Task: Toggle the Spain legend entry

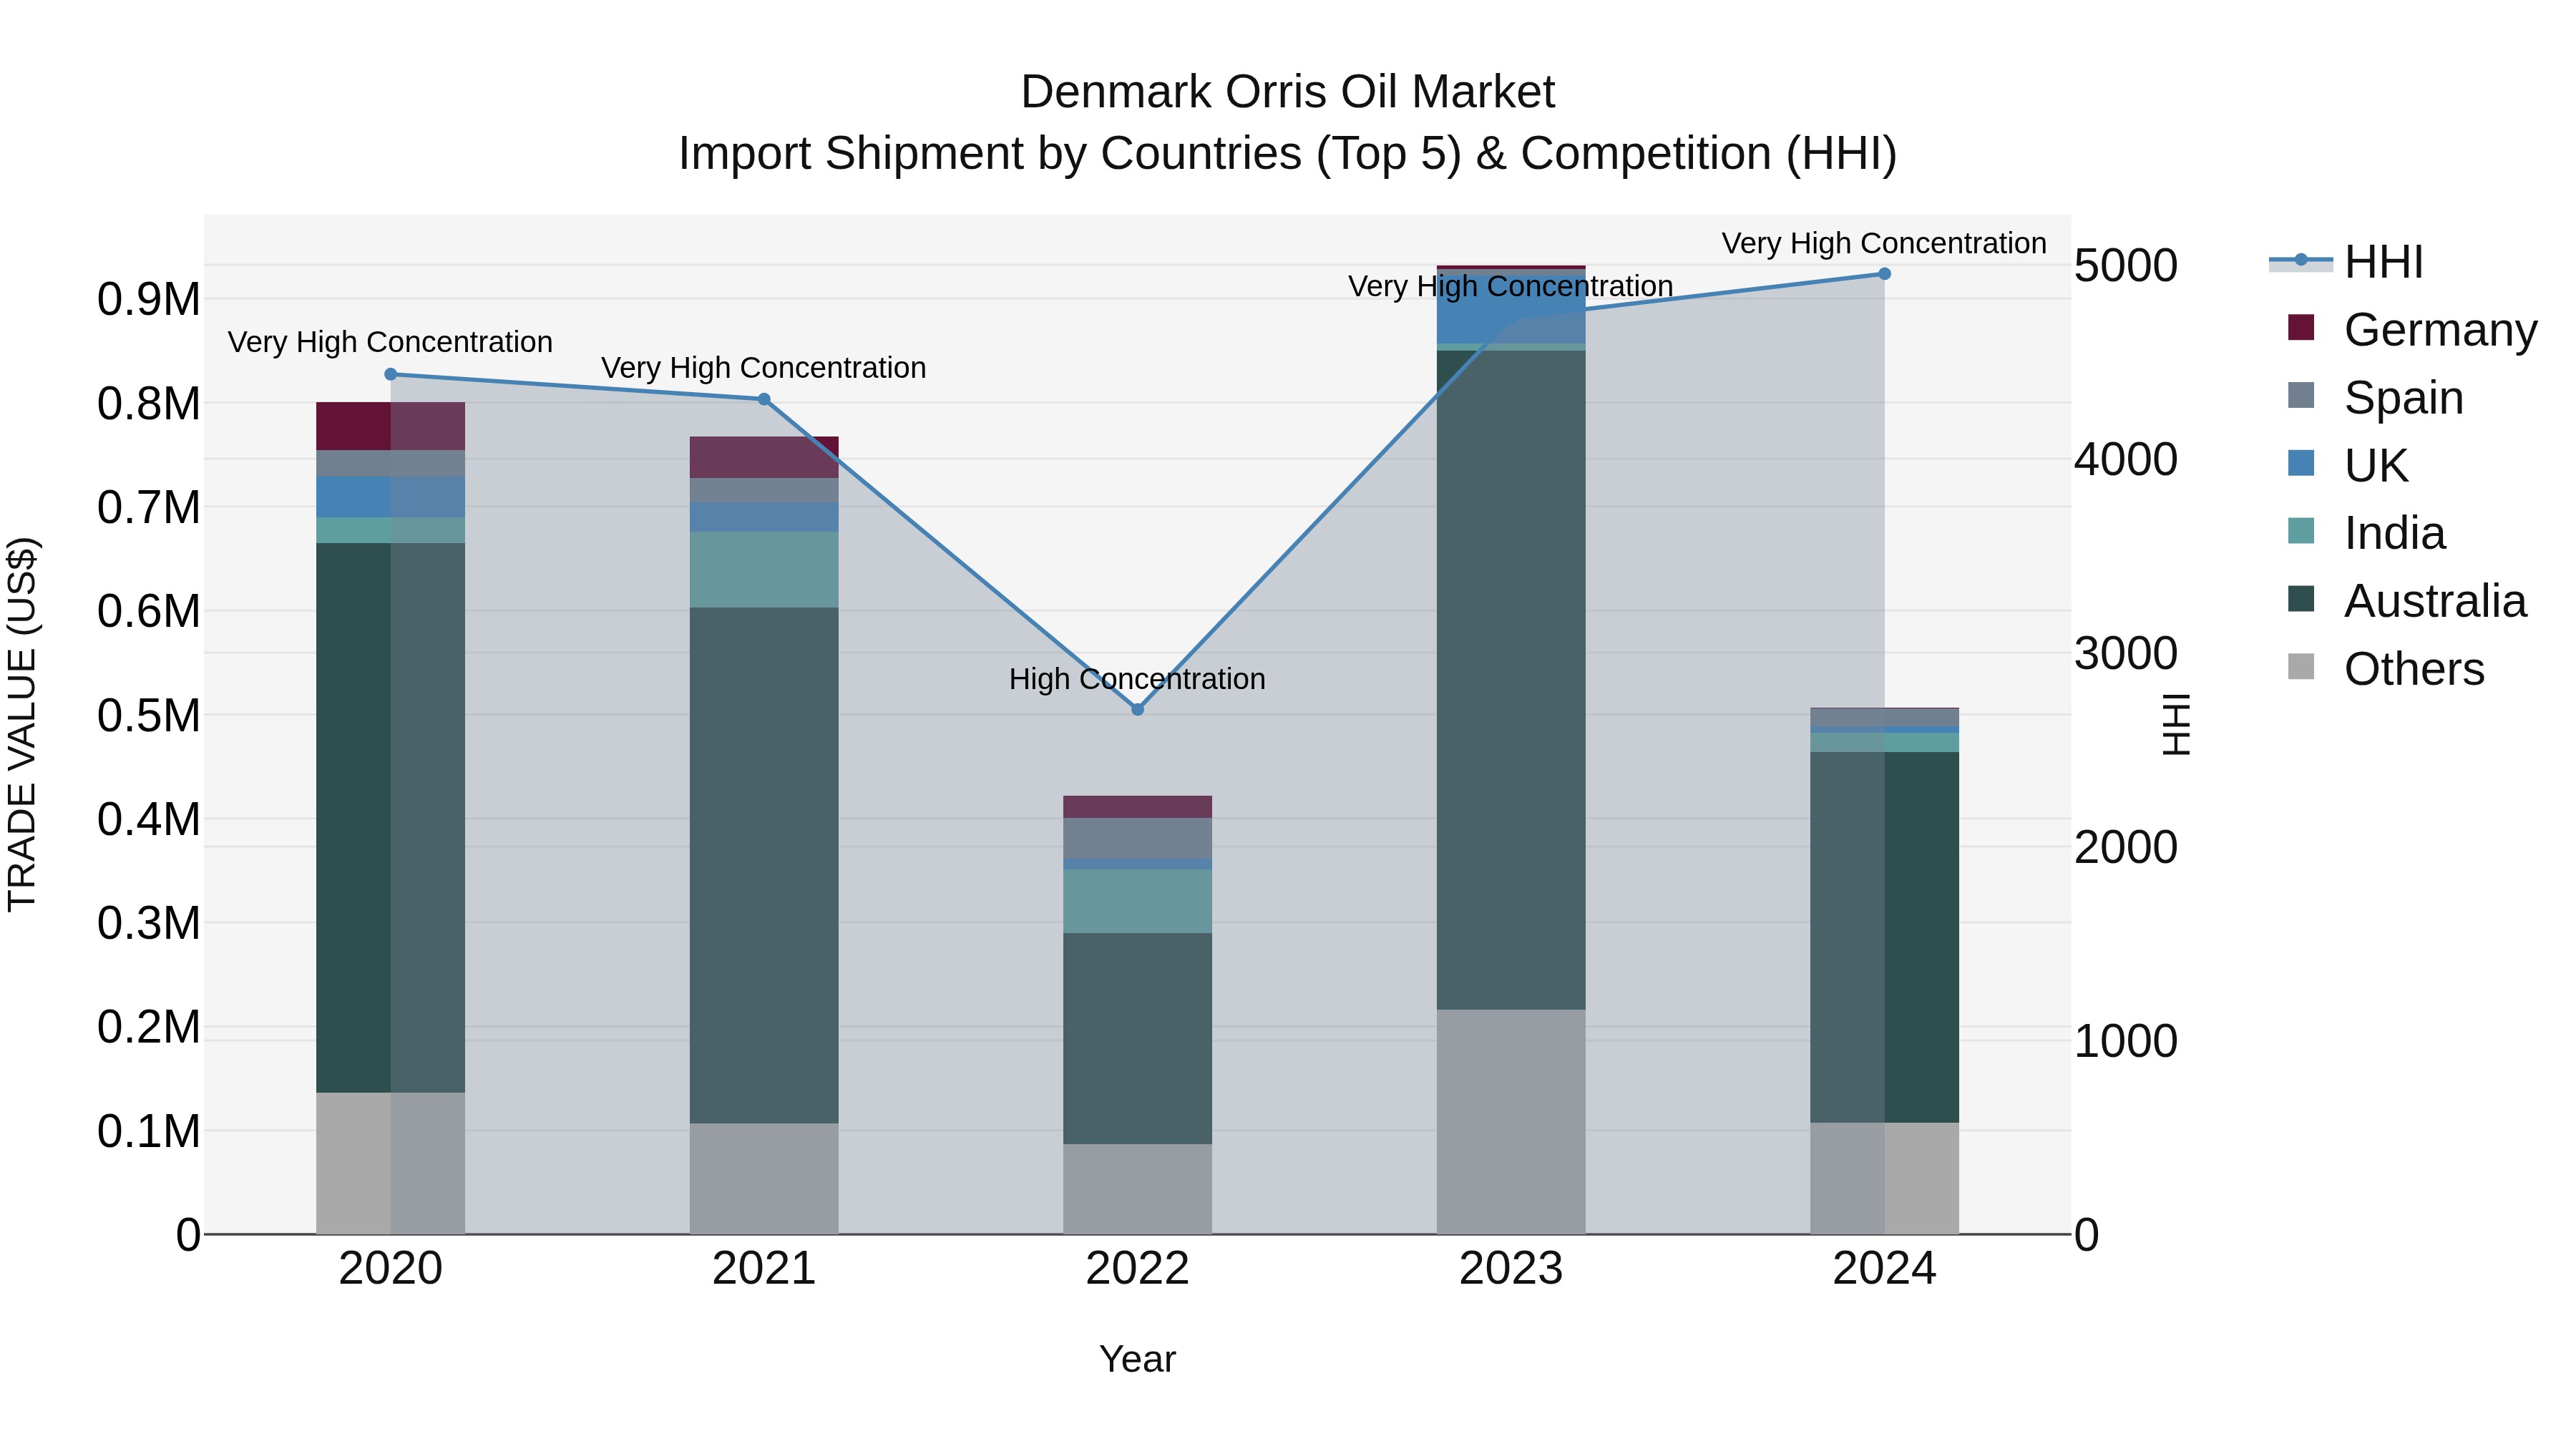Action: (2375, 397)
